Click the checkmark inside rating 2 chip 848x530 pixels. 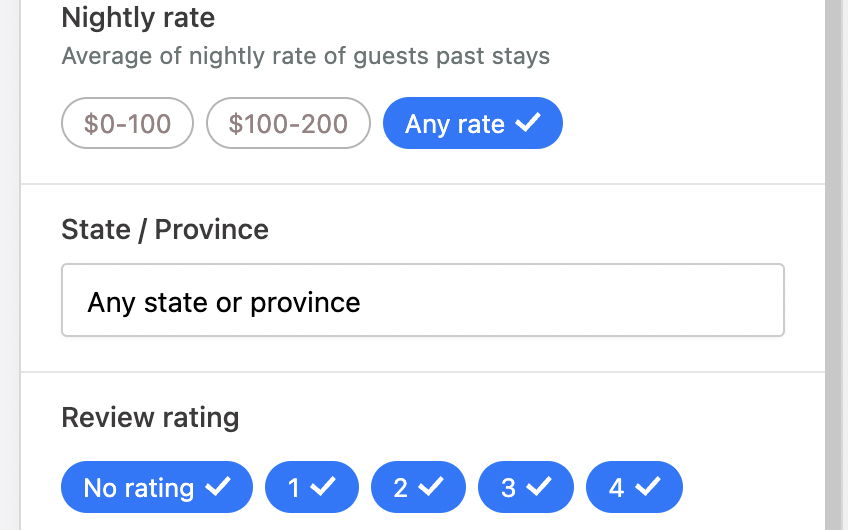pos(430,486)
